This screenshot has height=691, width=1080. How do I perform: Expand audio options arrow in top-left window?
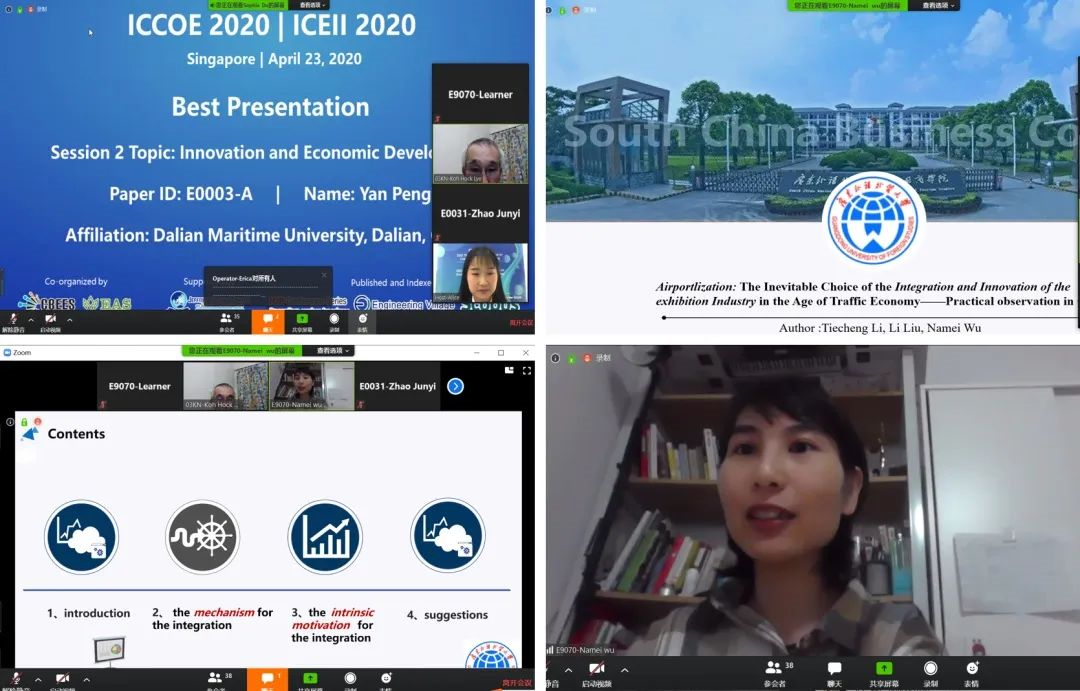30,320
